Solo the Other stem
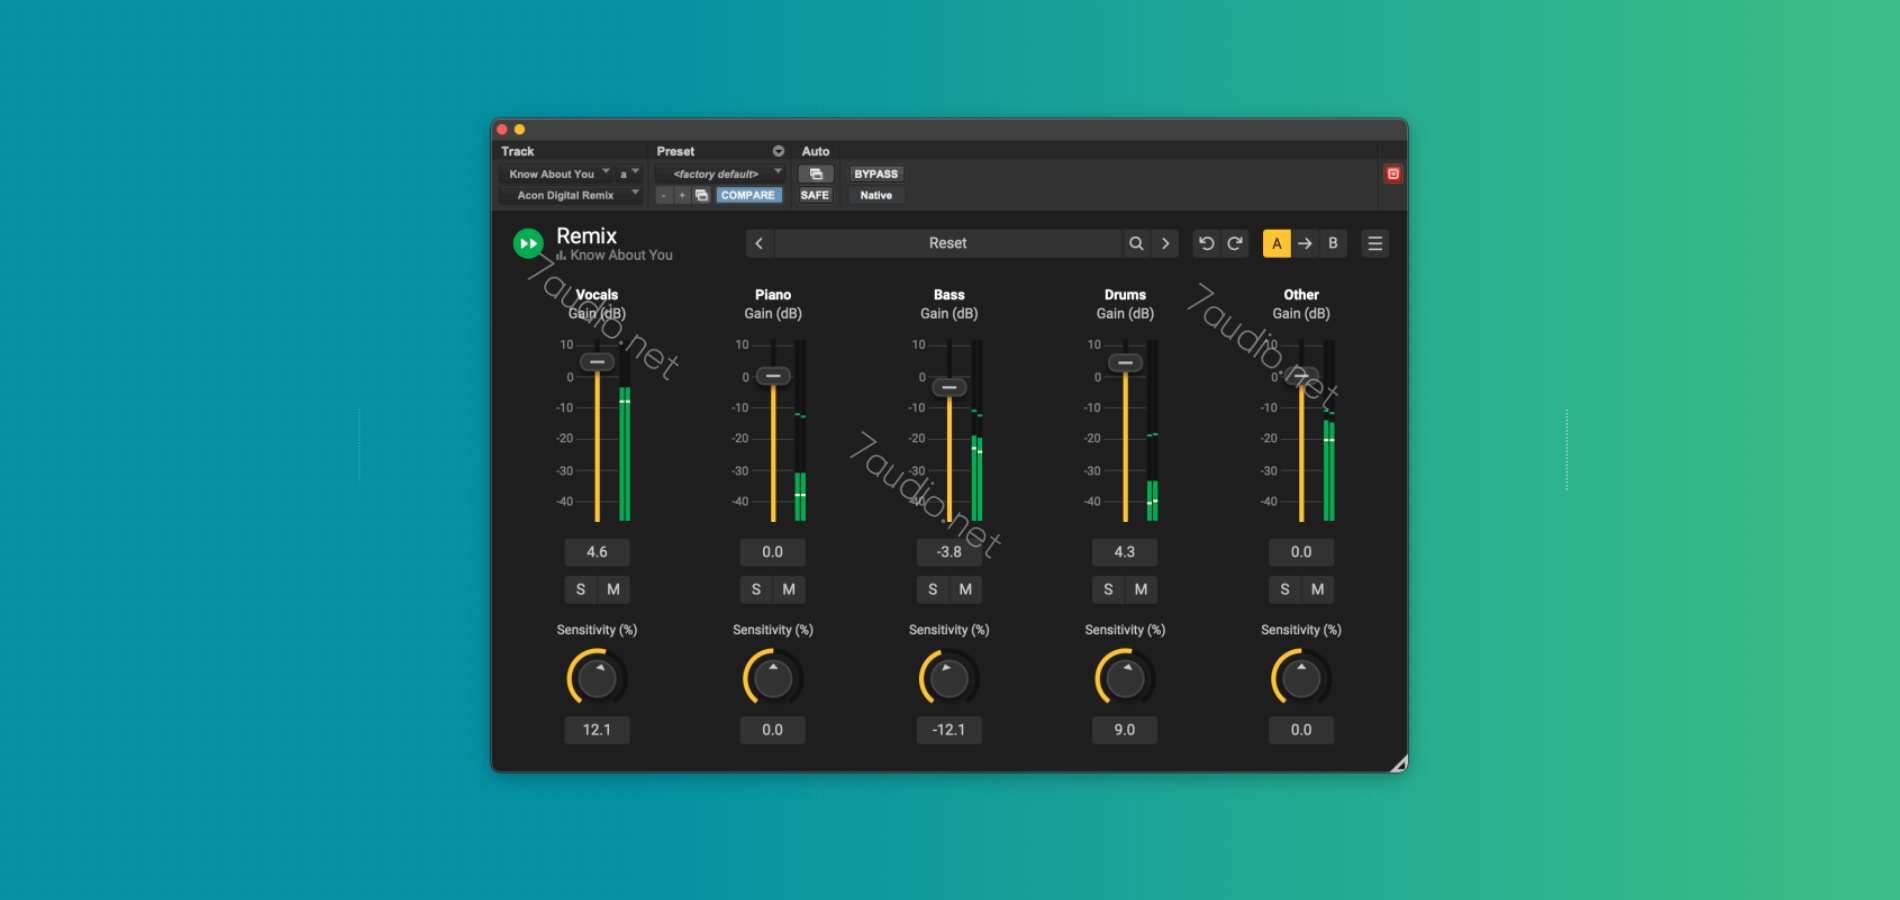 [x=1284, y=589]
